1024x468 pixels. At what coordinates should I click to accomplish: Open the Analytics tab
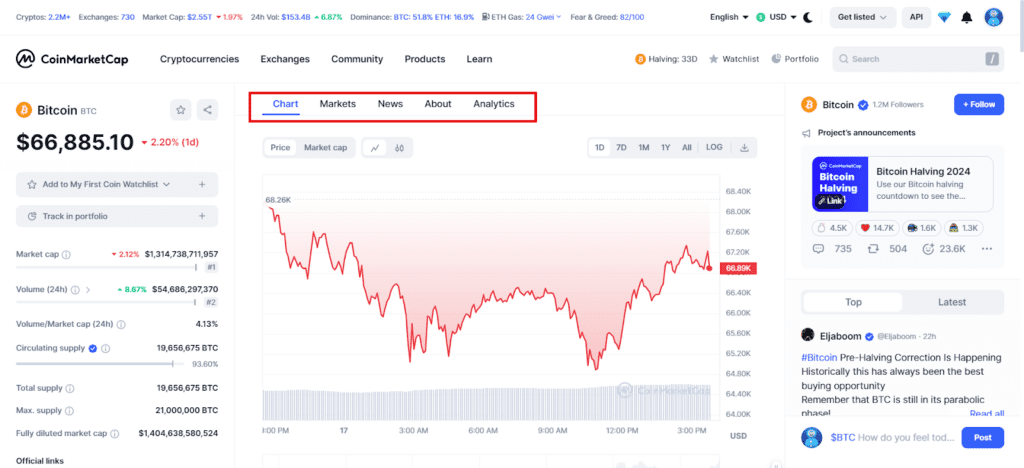tap(494, 104)
